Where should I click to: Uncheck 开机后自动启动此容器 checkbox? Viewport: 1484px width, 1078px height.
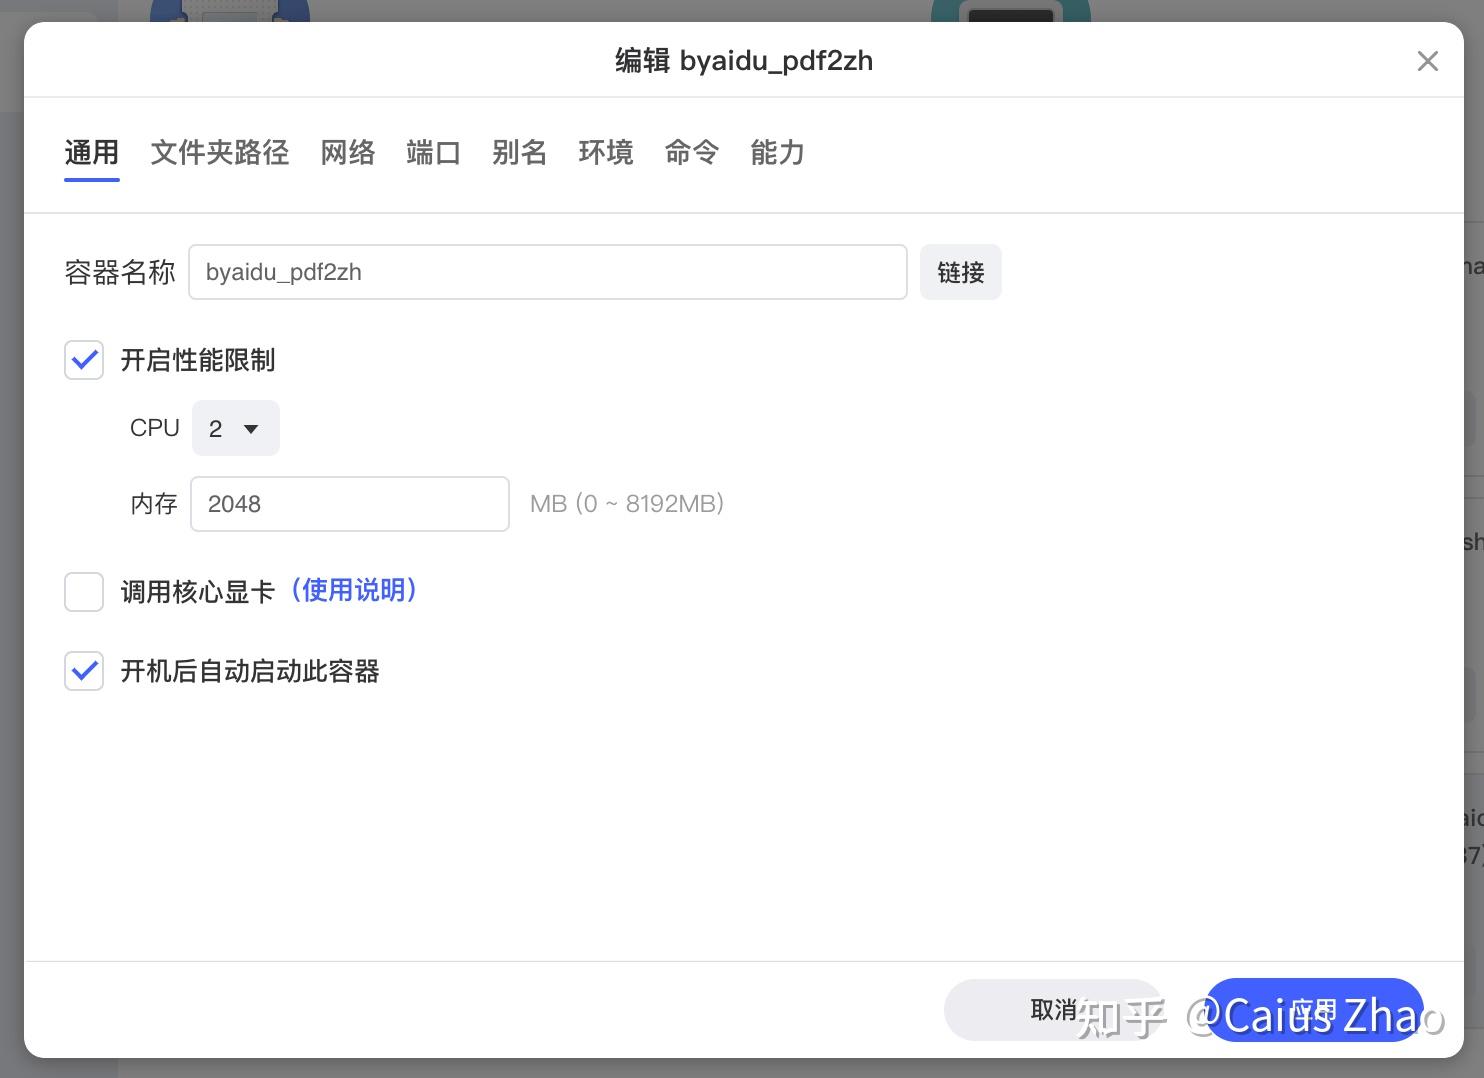(x=84, y=671)
